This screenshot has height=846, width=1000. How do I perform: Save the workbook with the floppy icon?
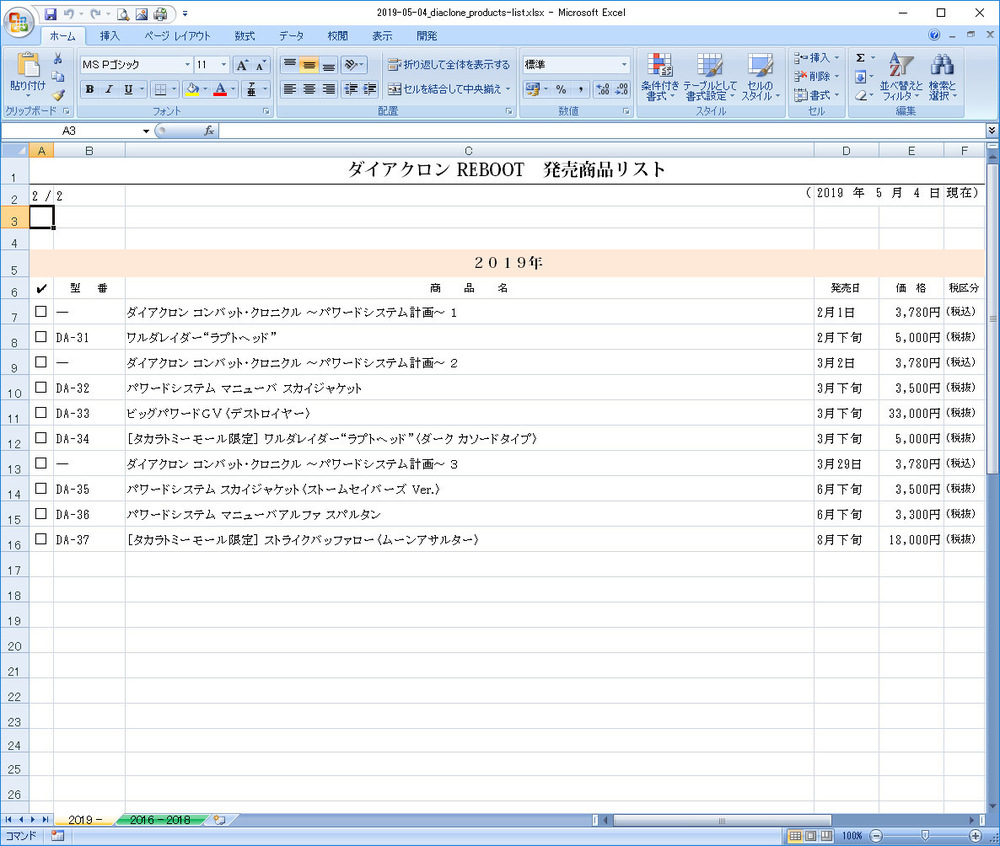point(50,13)
